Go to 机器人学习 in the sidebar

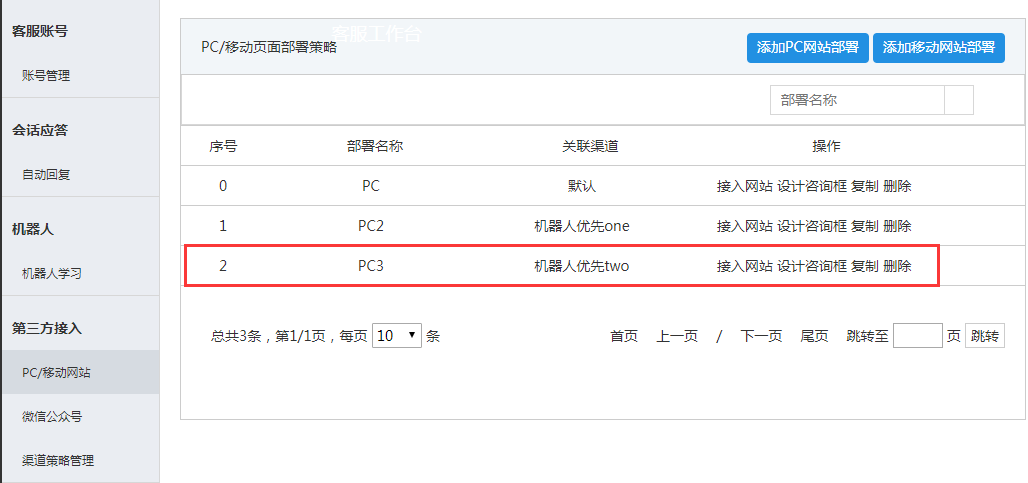tap(52, 273)
